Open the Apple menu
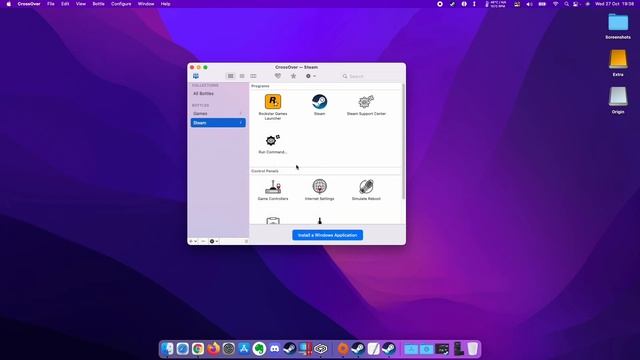Screen dimensions: 640x360 pos(8,4)
